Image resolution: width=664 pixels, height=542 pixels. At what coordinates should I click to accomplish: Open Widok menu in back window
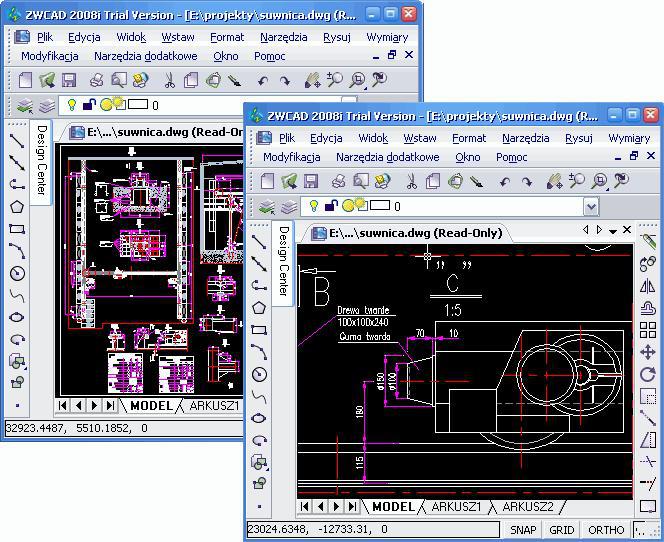coord(131,37)
